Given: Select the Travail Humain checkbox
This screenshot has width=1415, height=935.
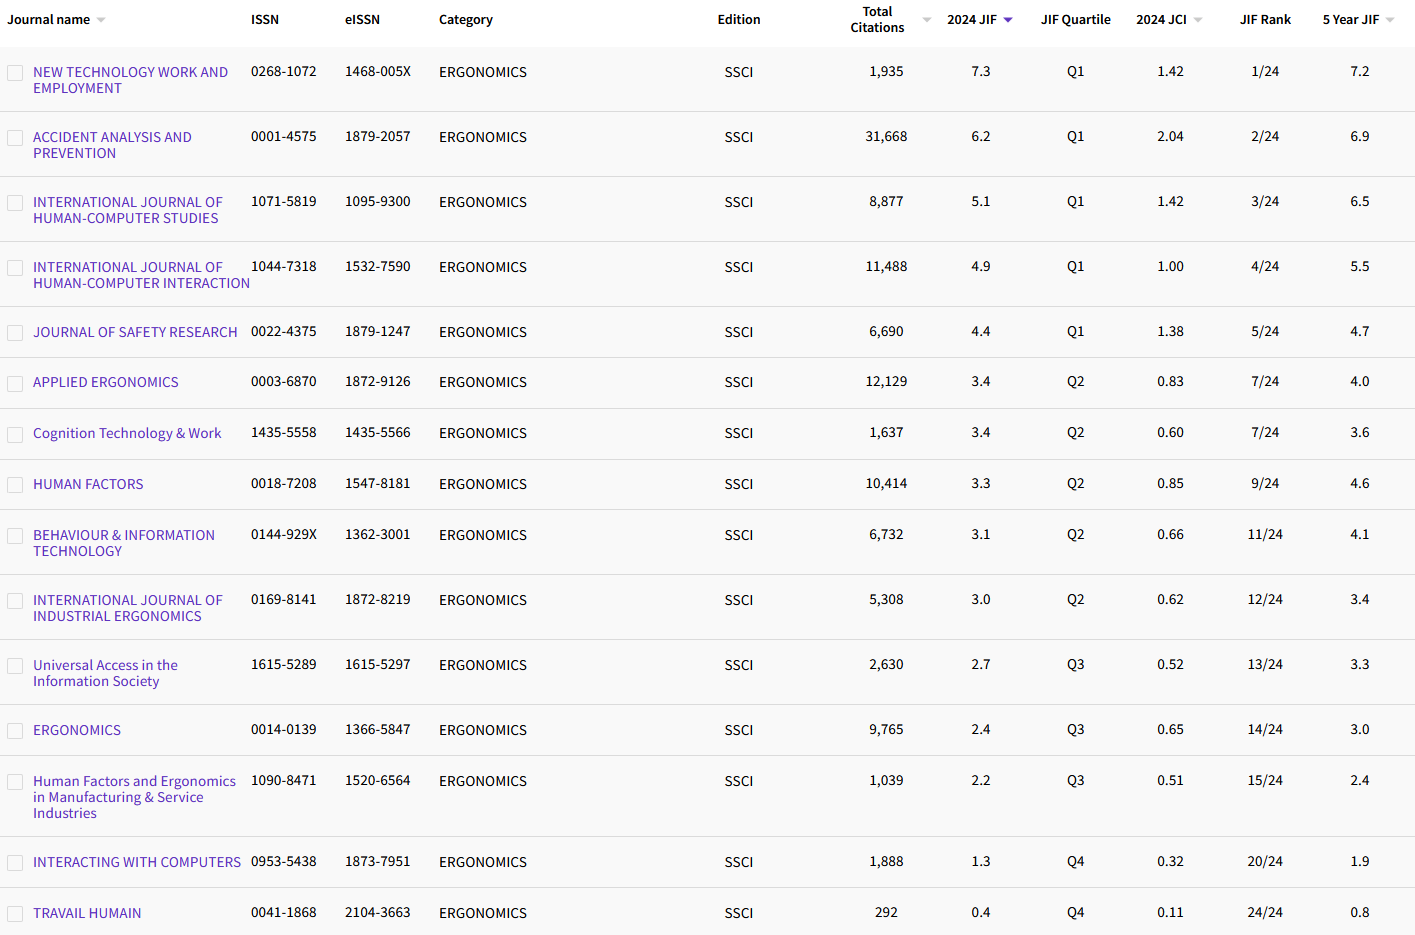Looking at the screenshot, I should click(x=15, y=914).
